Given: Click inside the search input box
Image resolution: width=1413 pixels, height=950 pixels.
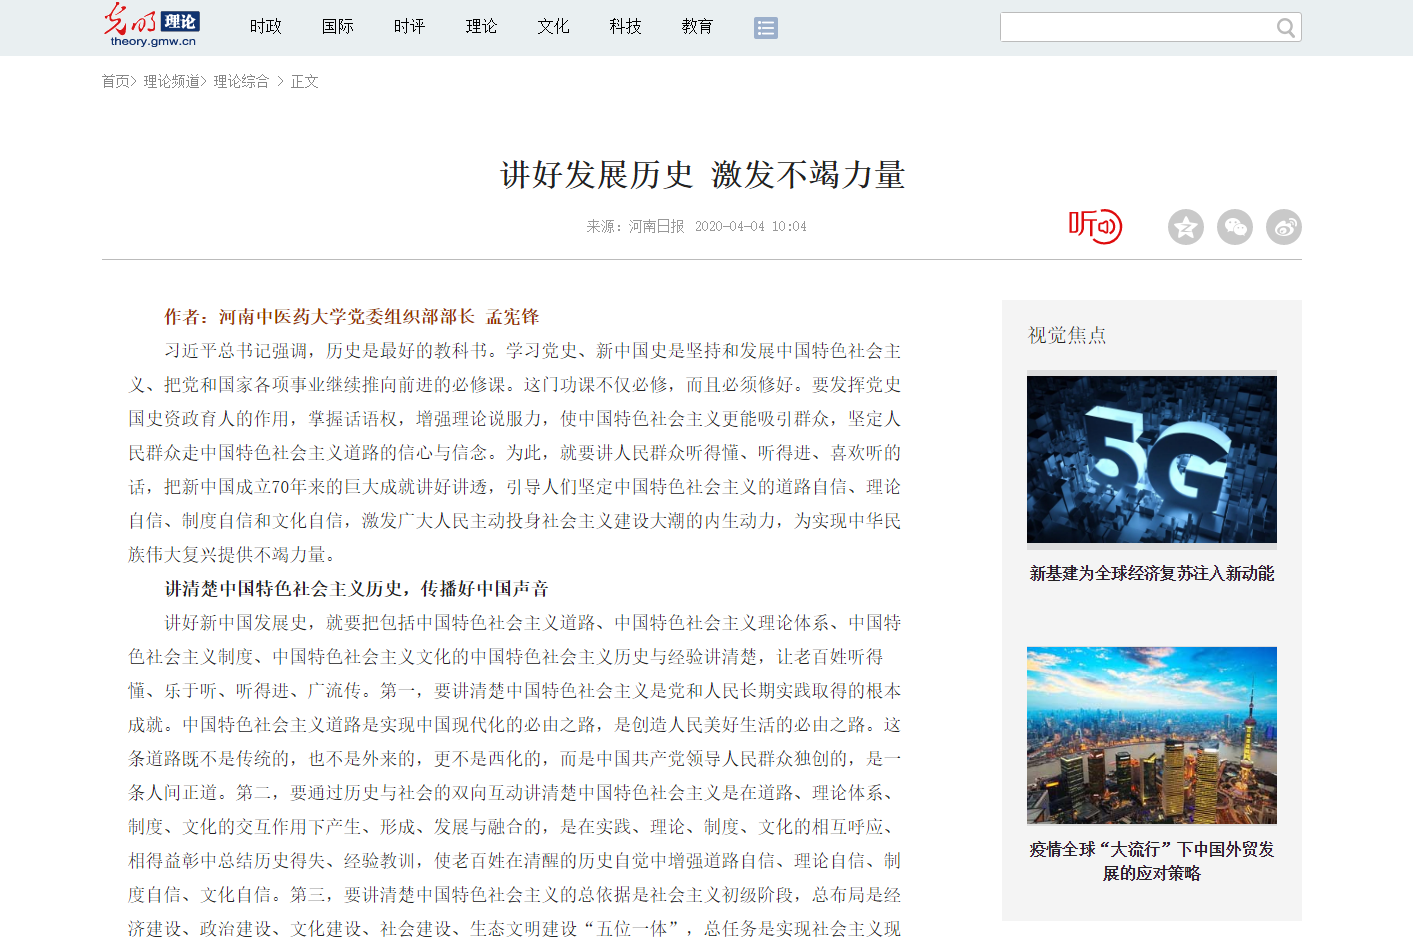Looking at the screenshot, I should pos(1135,28).
